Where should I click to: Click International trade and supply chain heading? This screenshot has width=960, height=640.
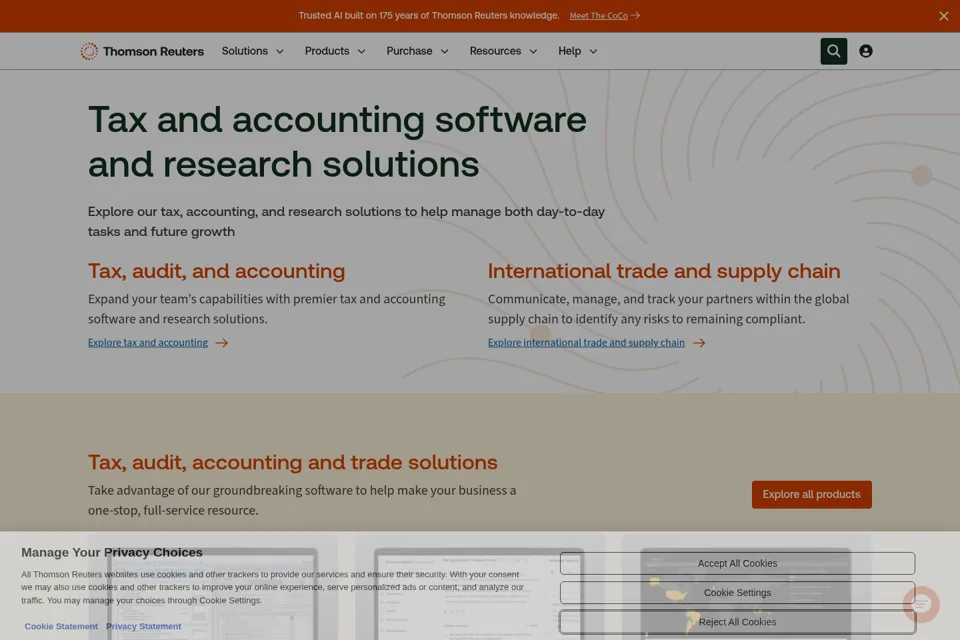[x=664, y=271]
